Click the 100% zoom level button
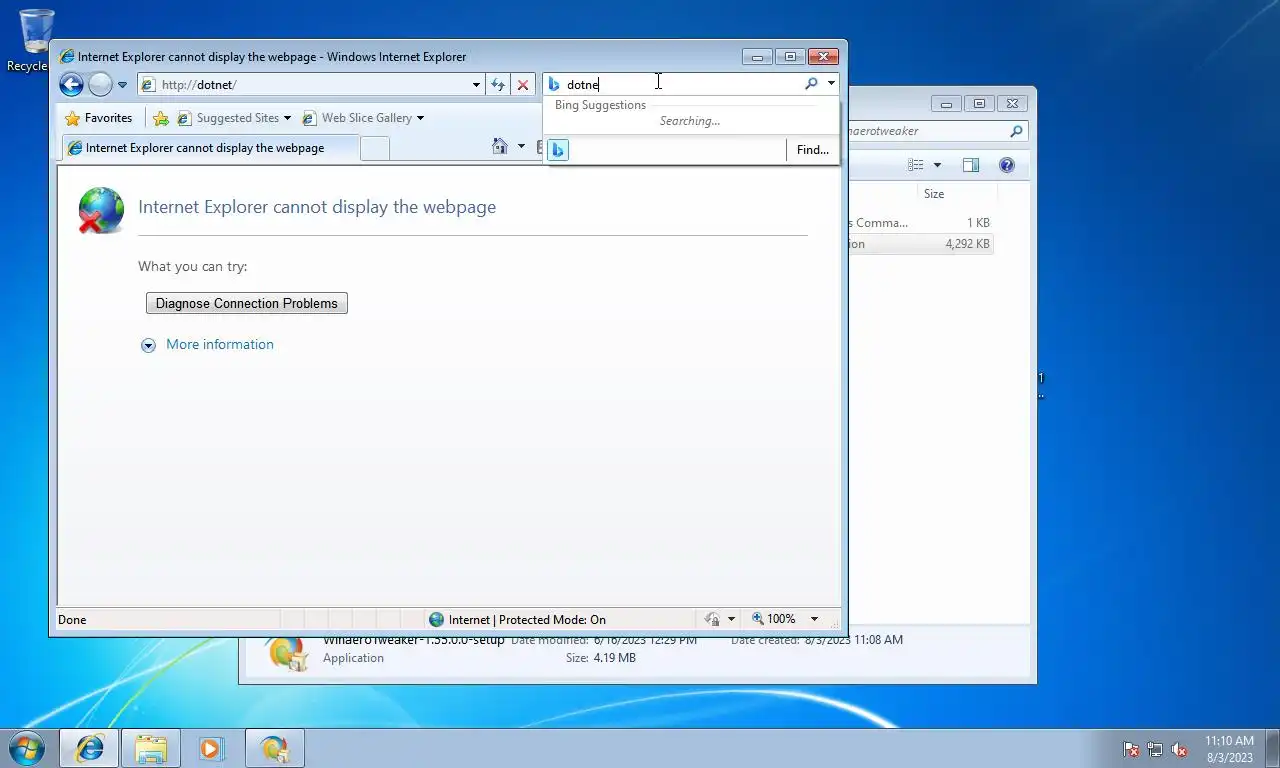1280x768 pixels. coord(774,620)
